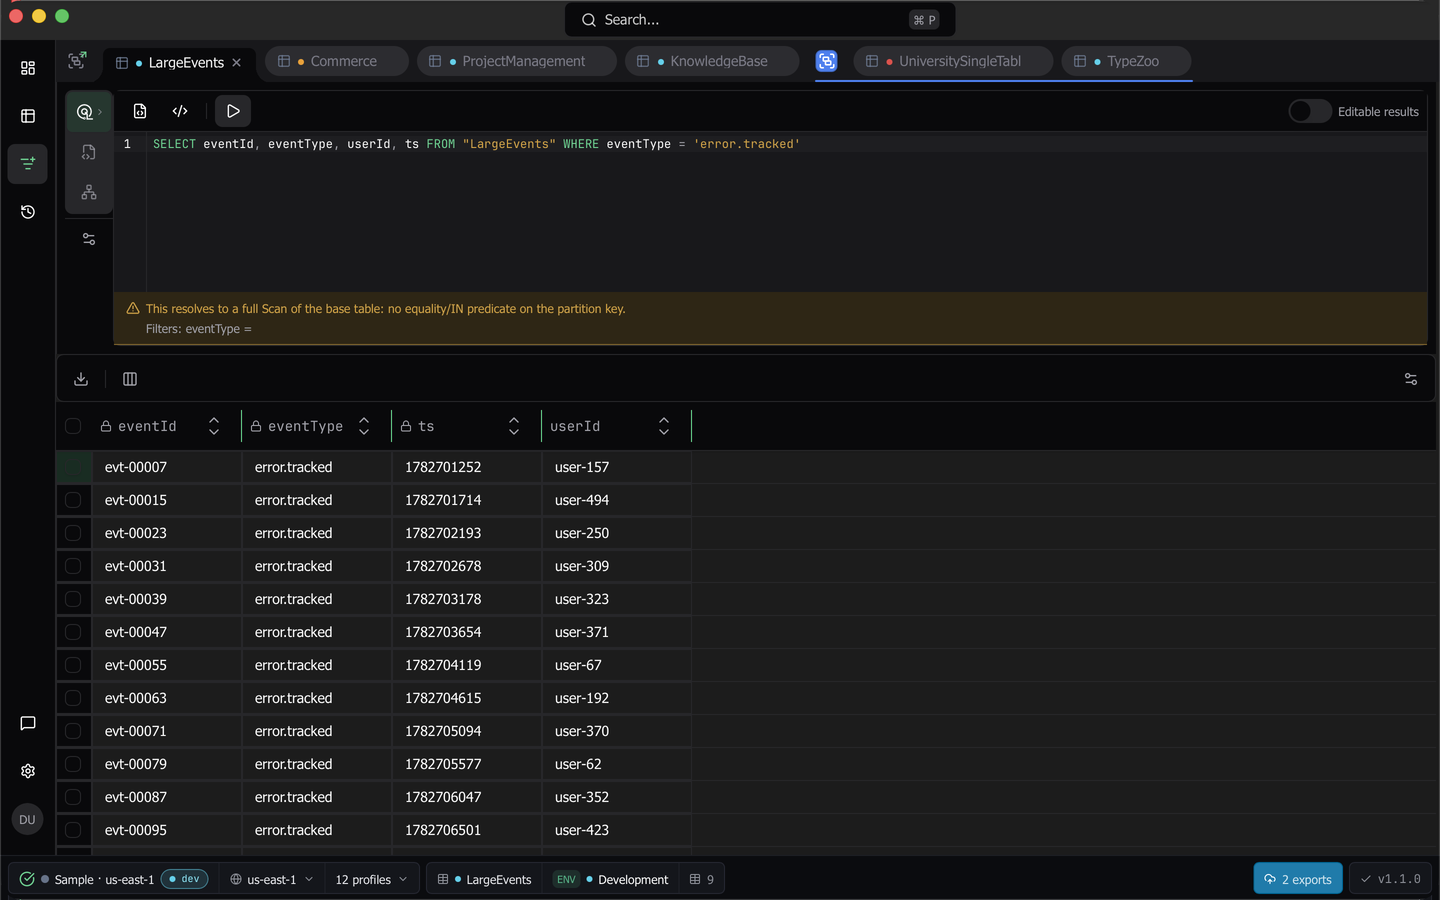
Task: Click the connection status check icon in status bar
Action: 27,879
